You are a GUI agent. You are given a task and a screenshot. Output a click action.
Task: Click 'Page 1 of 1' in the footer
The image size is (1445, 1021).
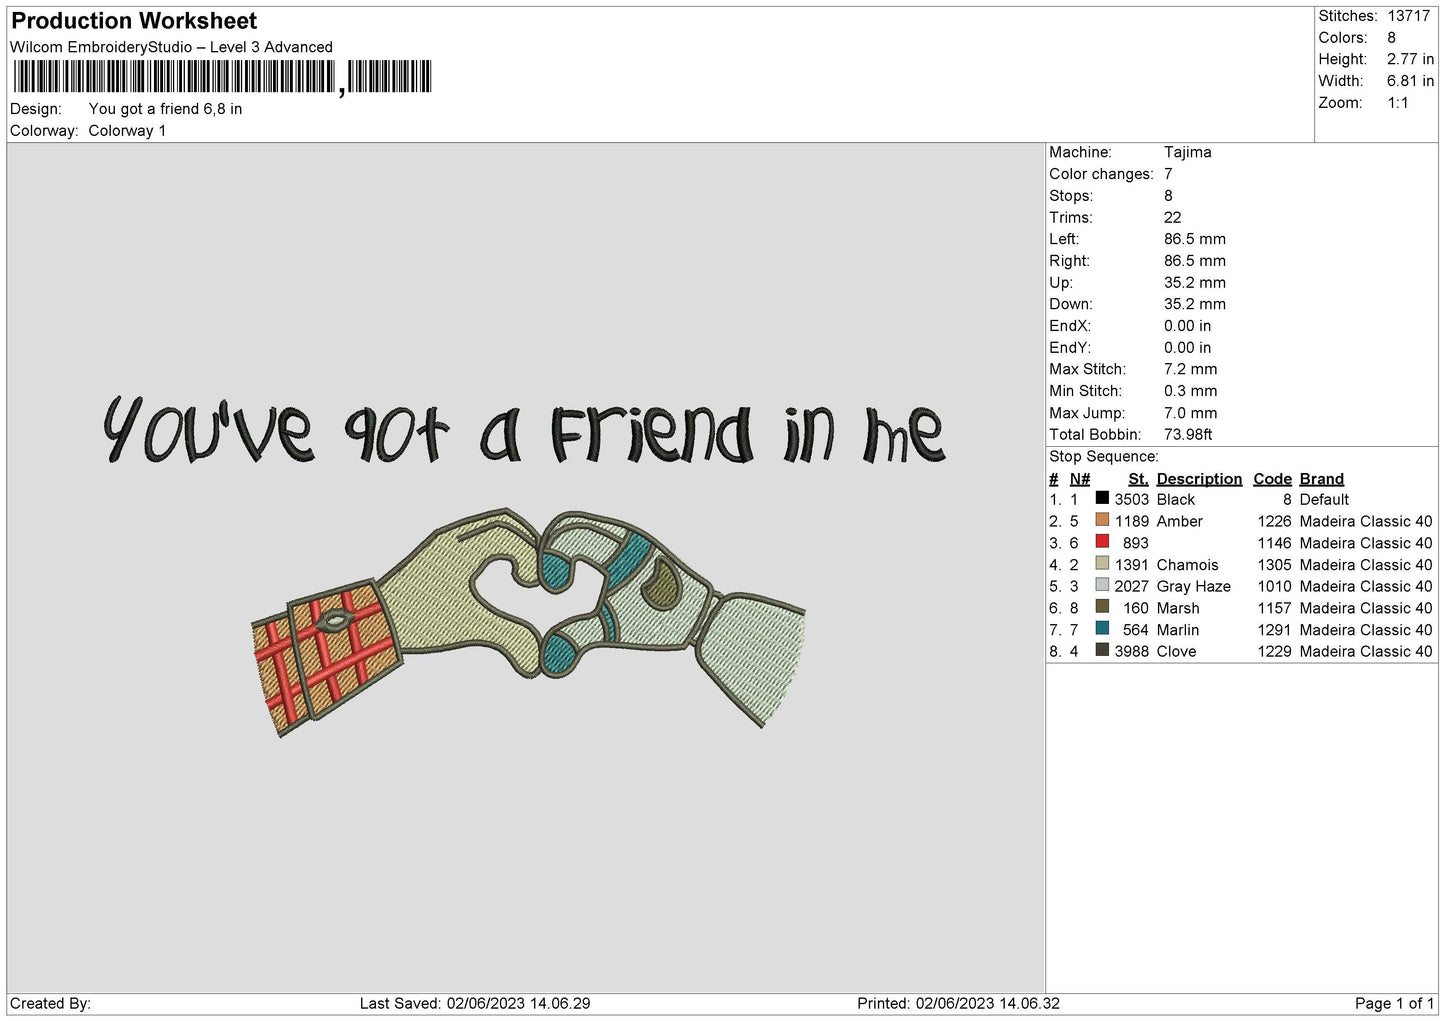coord(1394,1003)
